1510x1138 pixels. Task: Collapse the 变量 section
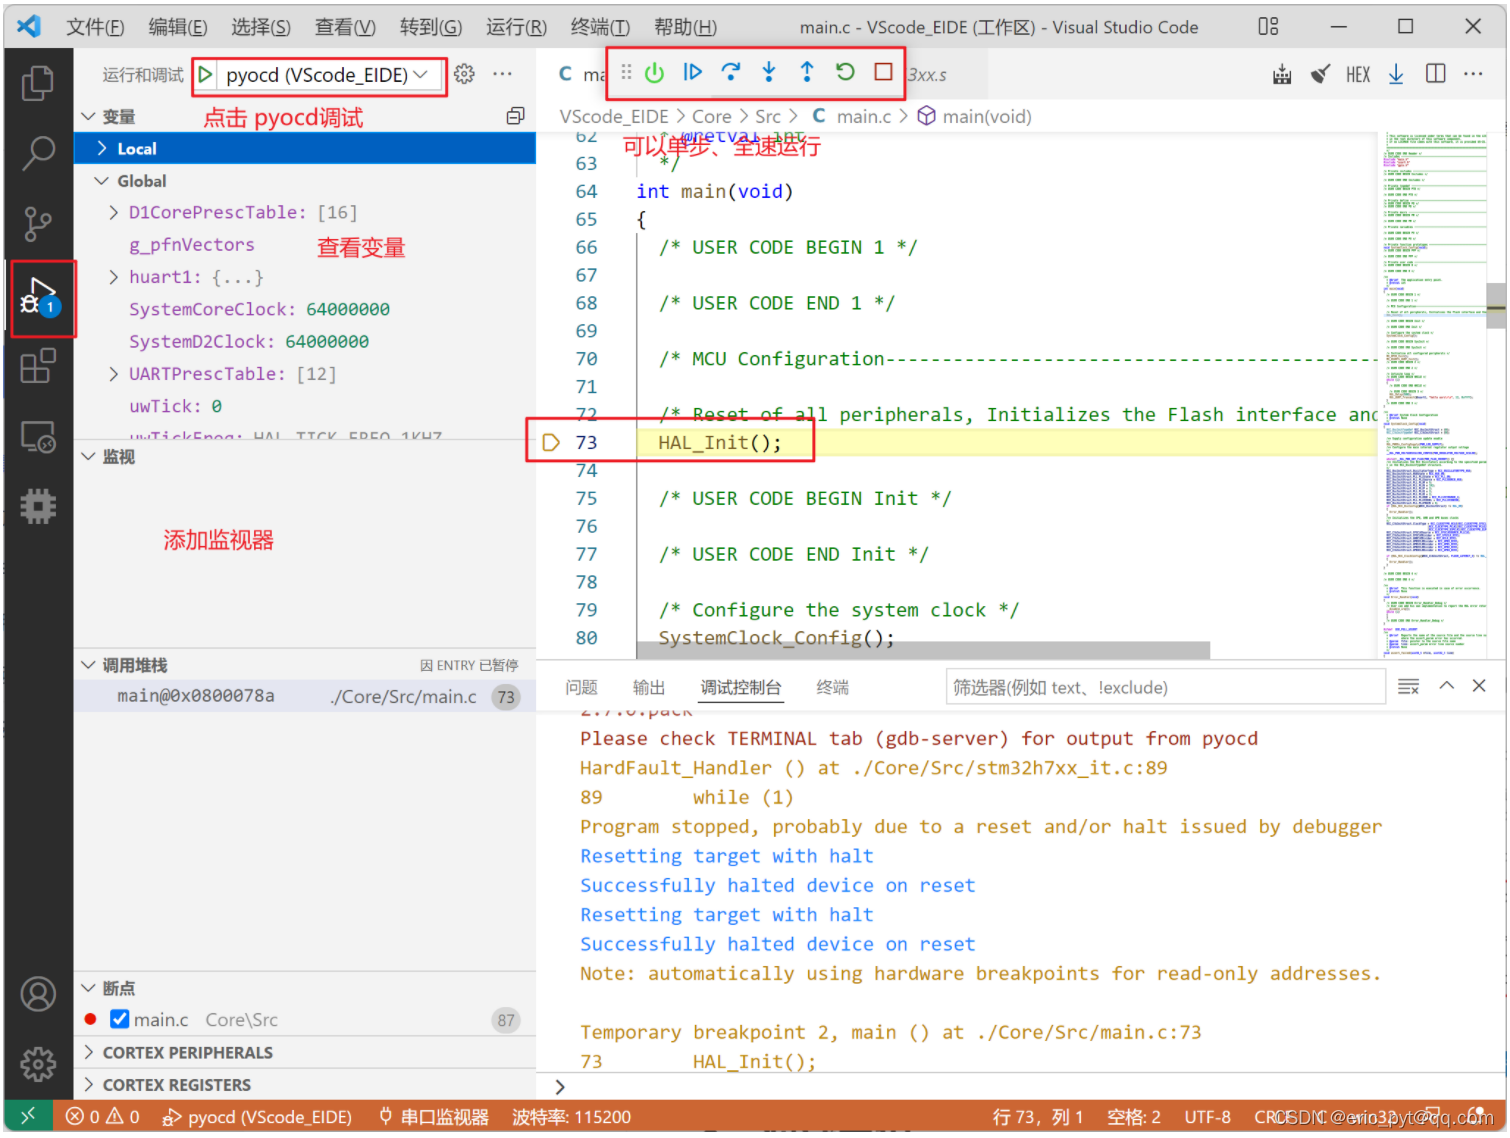point(88,117)
